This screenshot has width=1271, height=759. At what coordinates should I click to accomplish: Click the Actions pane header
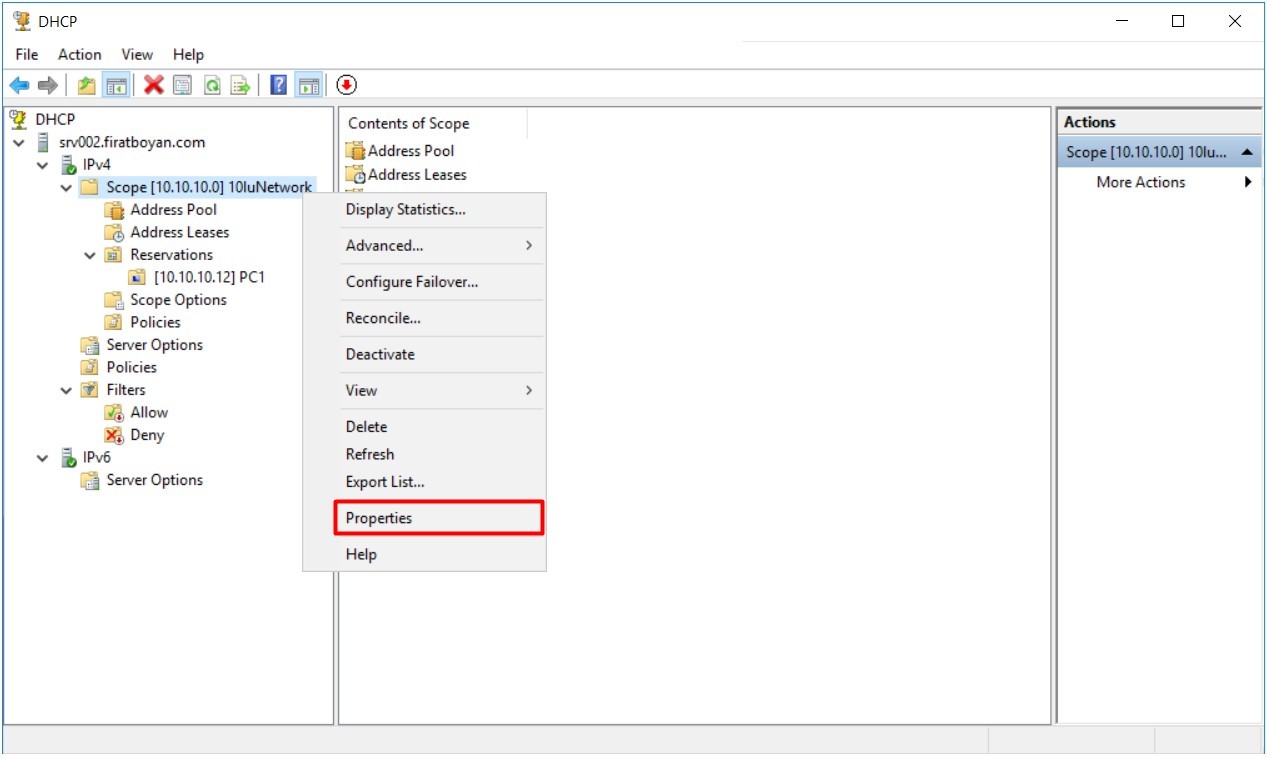click(x=1160, y=122)
